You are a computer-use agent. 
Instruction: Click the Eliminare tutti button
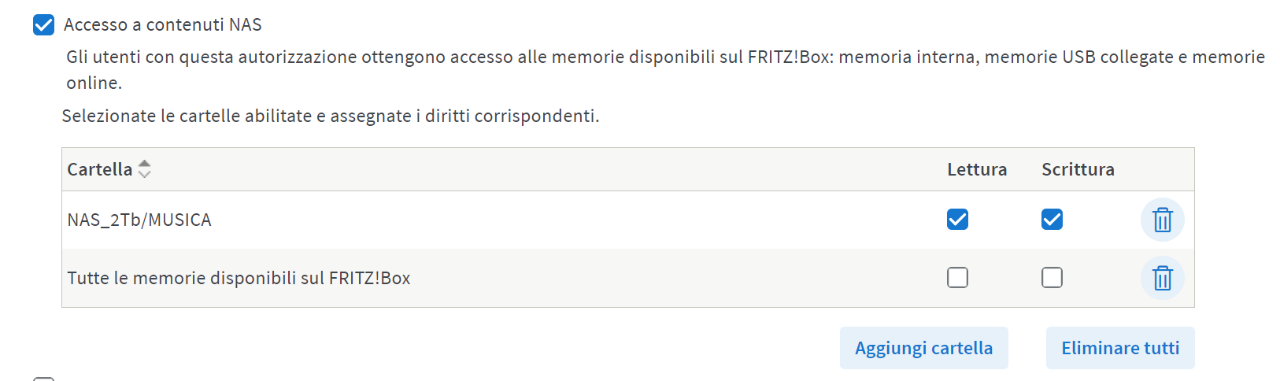(x=1120, y=348)
